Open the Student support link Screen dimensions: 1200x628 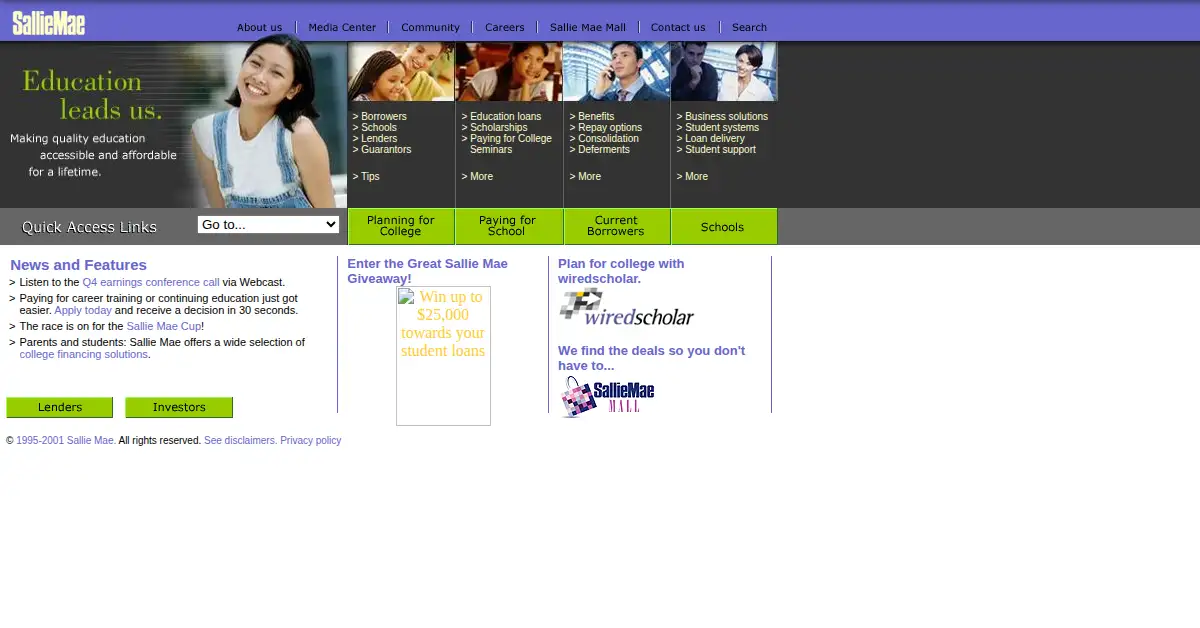click(721, 150)
